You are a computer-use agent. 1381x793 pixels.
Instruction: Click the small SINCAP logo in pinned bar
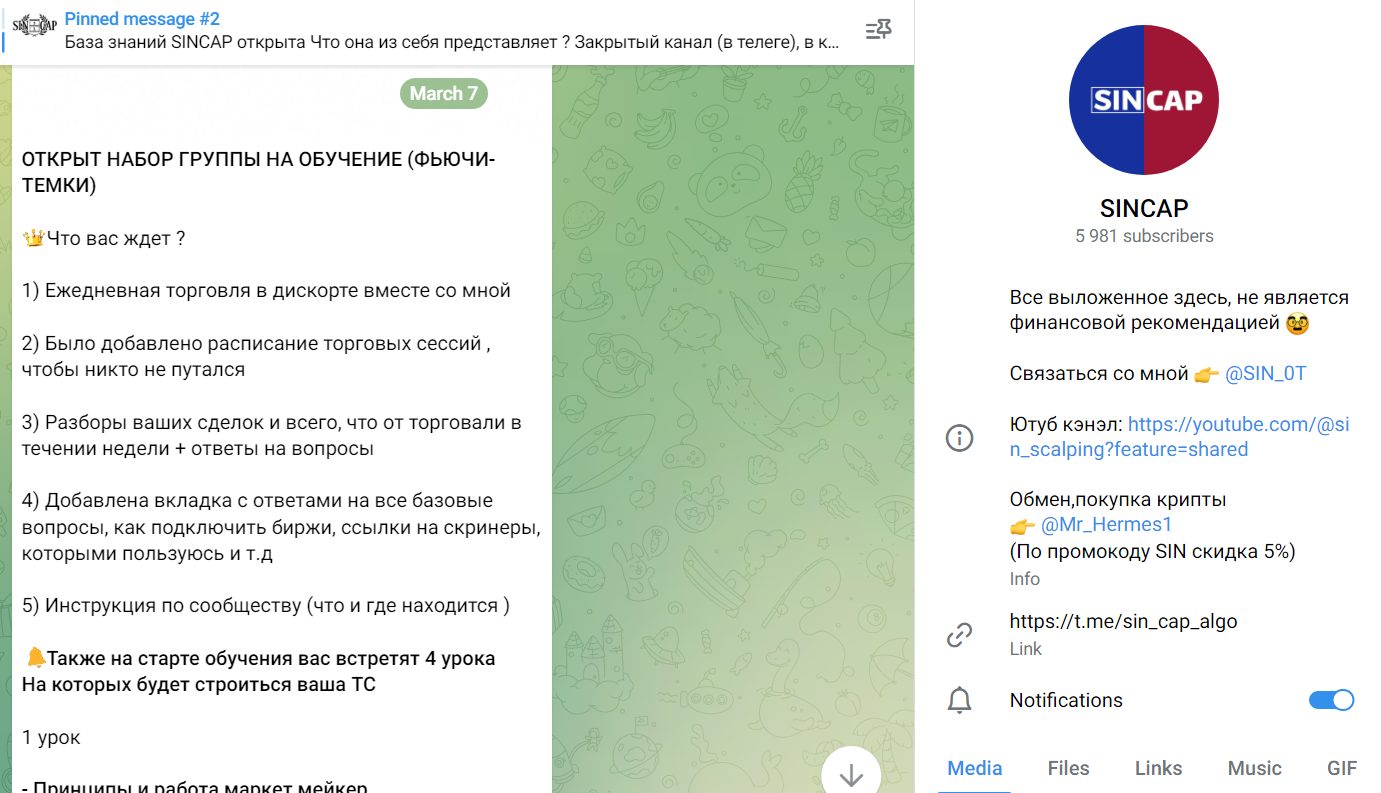tap(35, 25)
